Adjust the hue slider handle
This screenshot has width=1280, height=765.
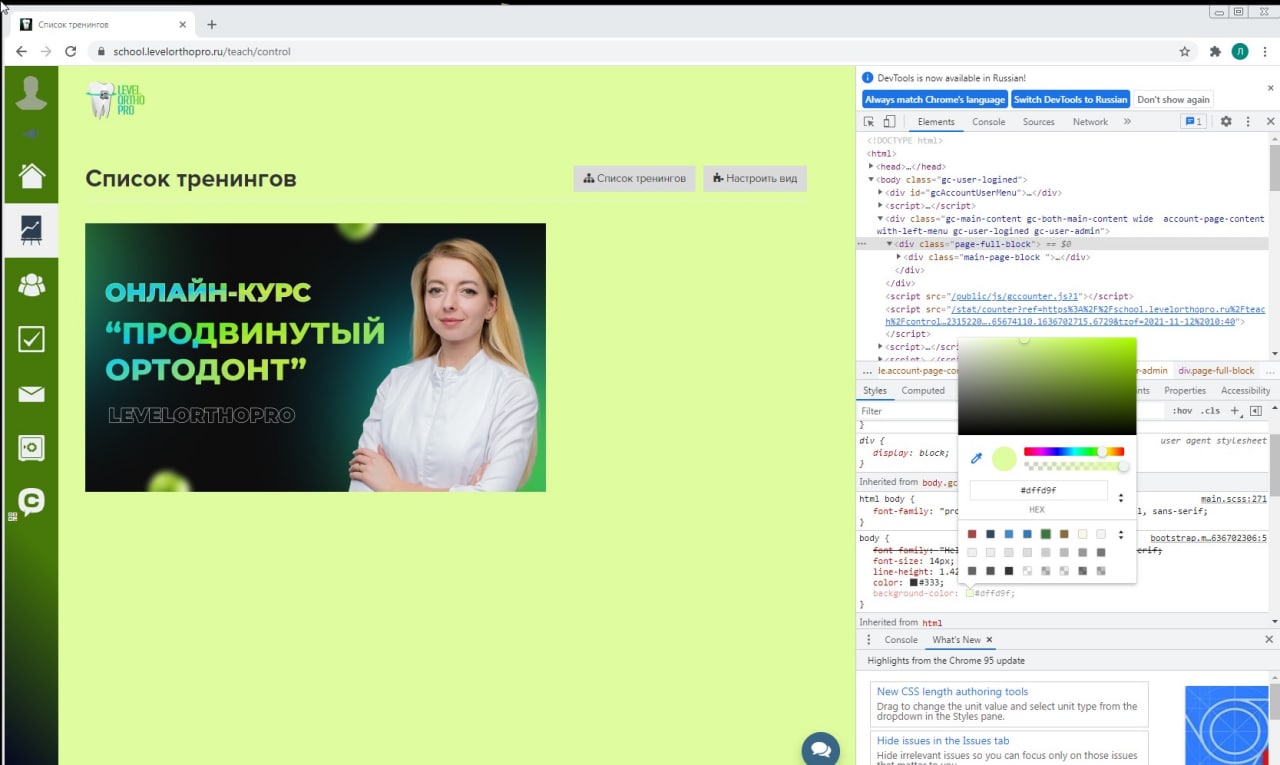point(1102,452)
